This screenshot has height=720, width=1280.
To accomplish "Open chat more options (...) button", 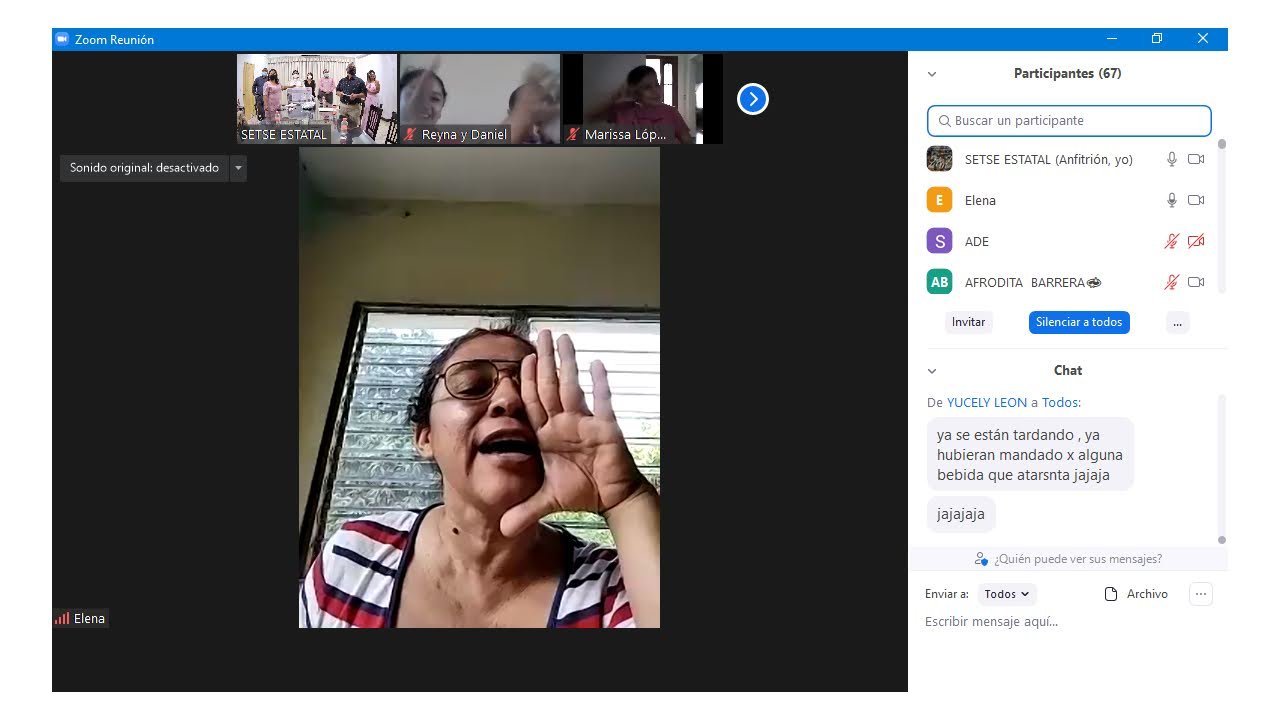I will pyautogui.click(x=1201, y=594).
